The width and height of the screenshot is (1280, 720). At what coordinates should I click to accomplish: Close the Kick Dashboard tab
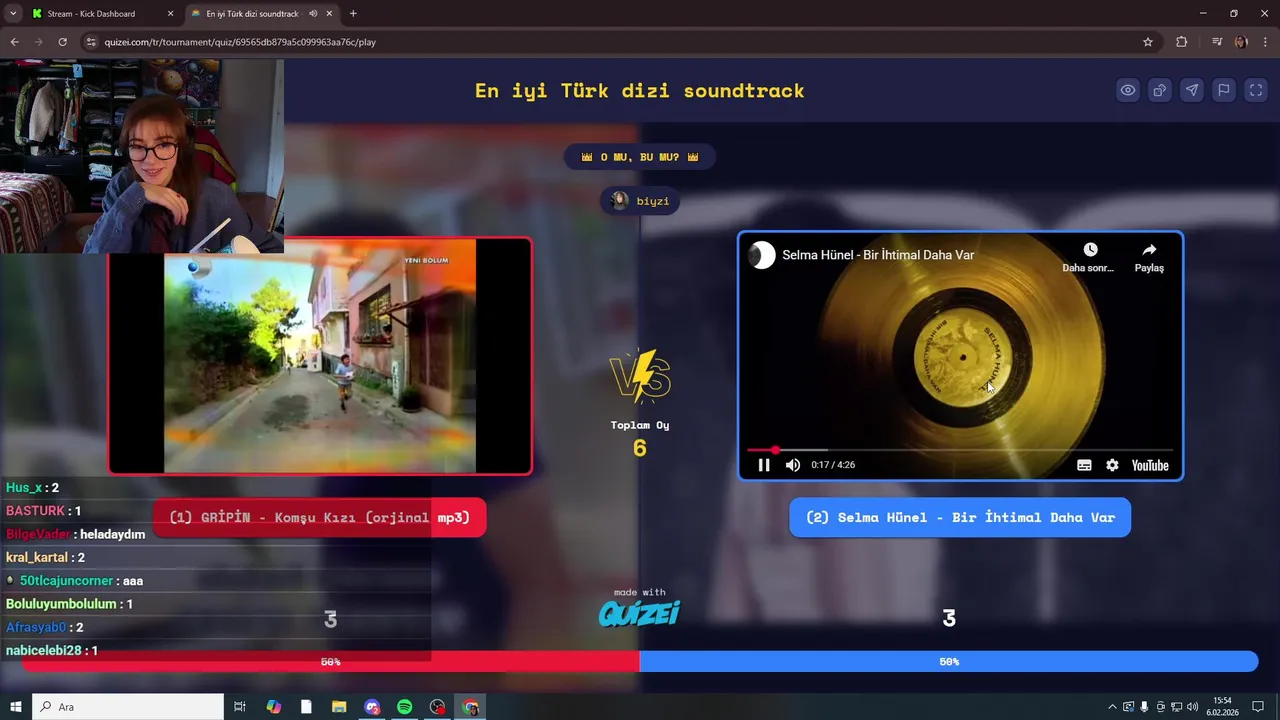pos(170,14)
